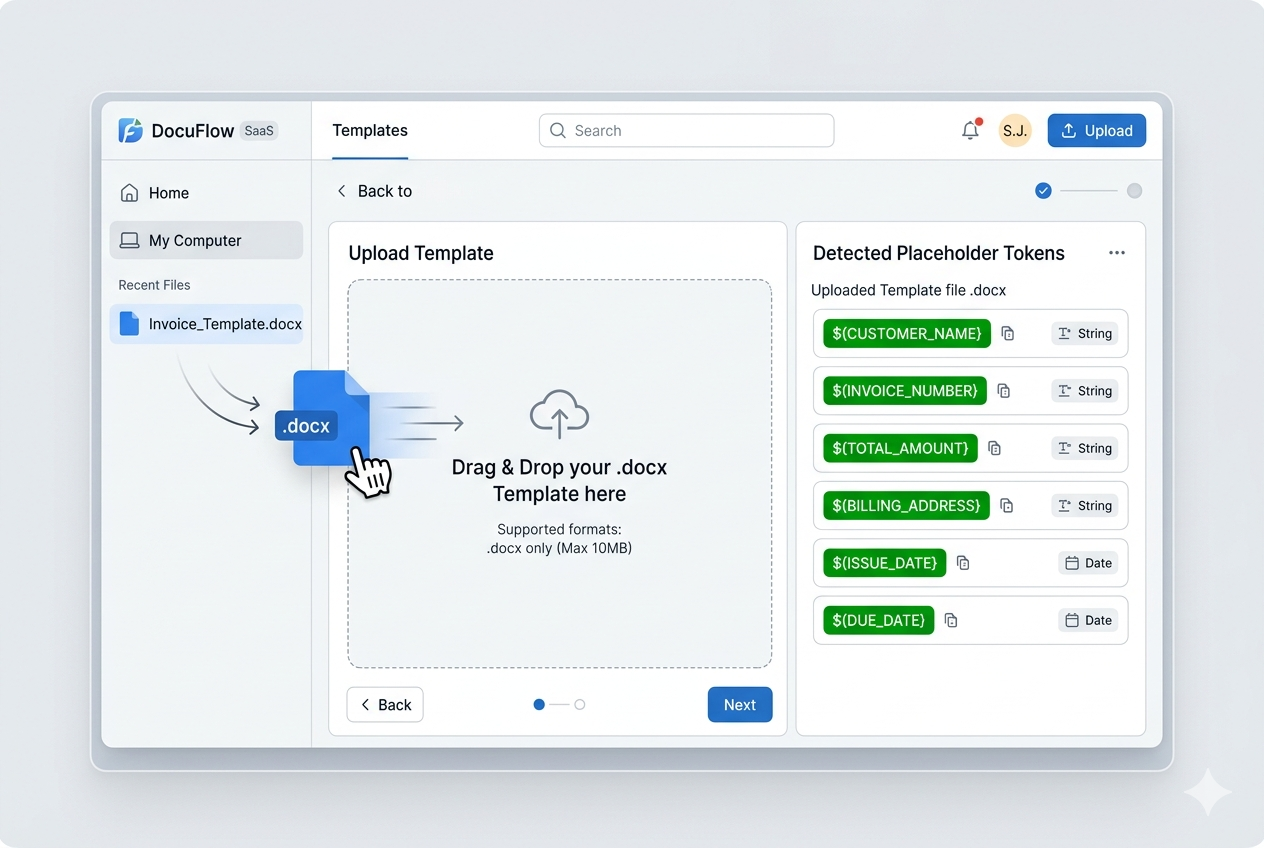This screenshot has width=1264, height=848.
Task: Change the type of ${BILLING_ADDRESS} from String
Action: pyautogui.click(x=1085, y=506)
